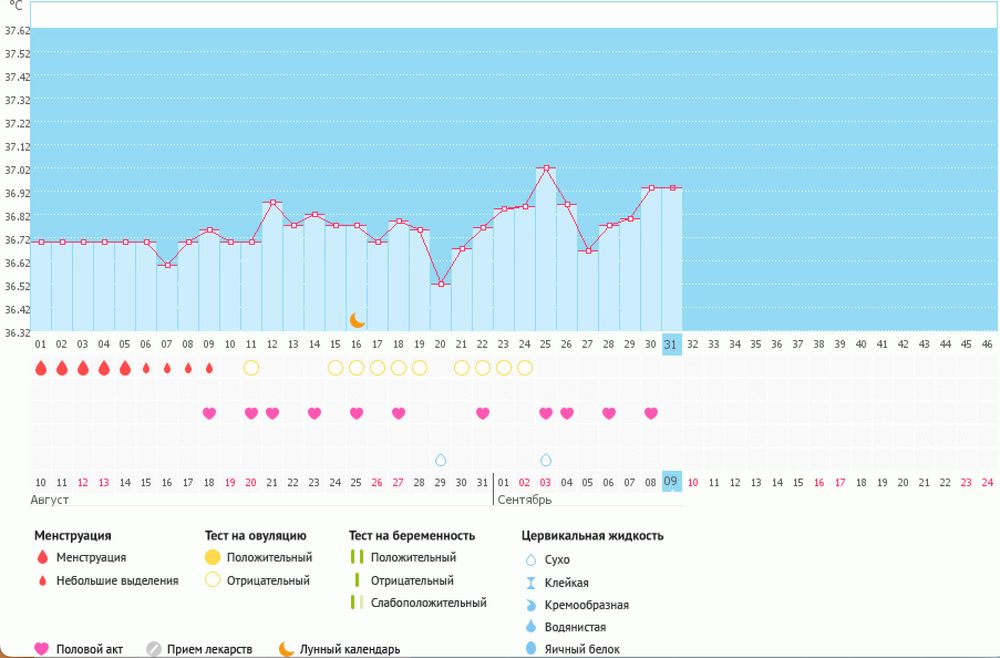Click the gray pill medication legend icon
Screen dimensions: 1000x658
[x=154, y=649]
